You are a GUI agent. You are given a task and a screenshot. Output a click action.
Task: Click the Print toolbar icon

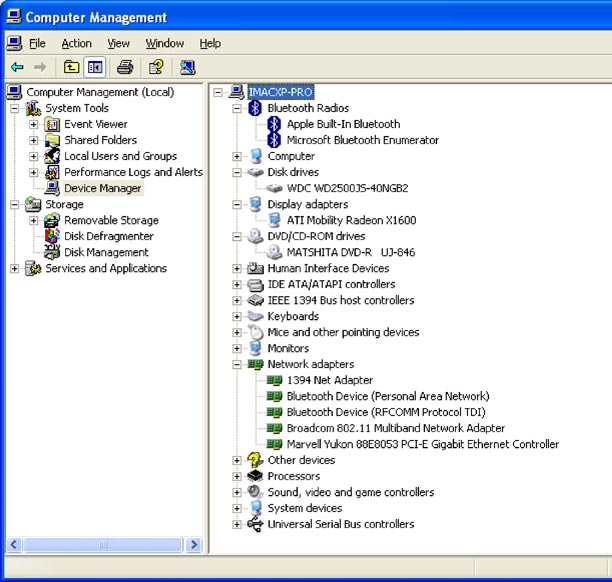pos(125,67)
